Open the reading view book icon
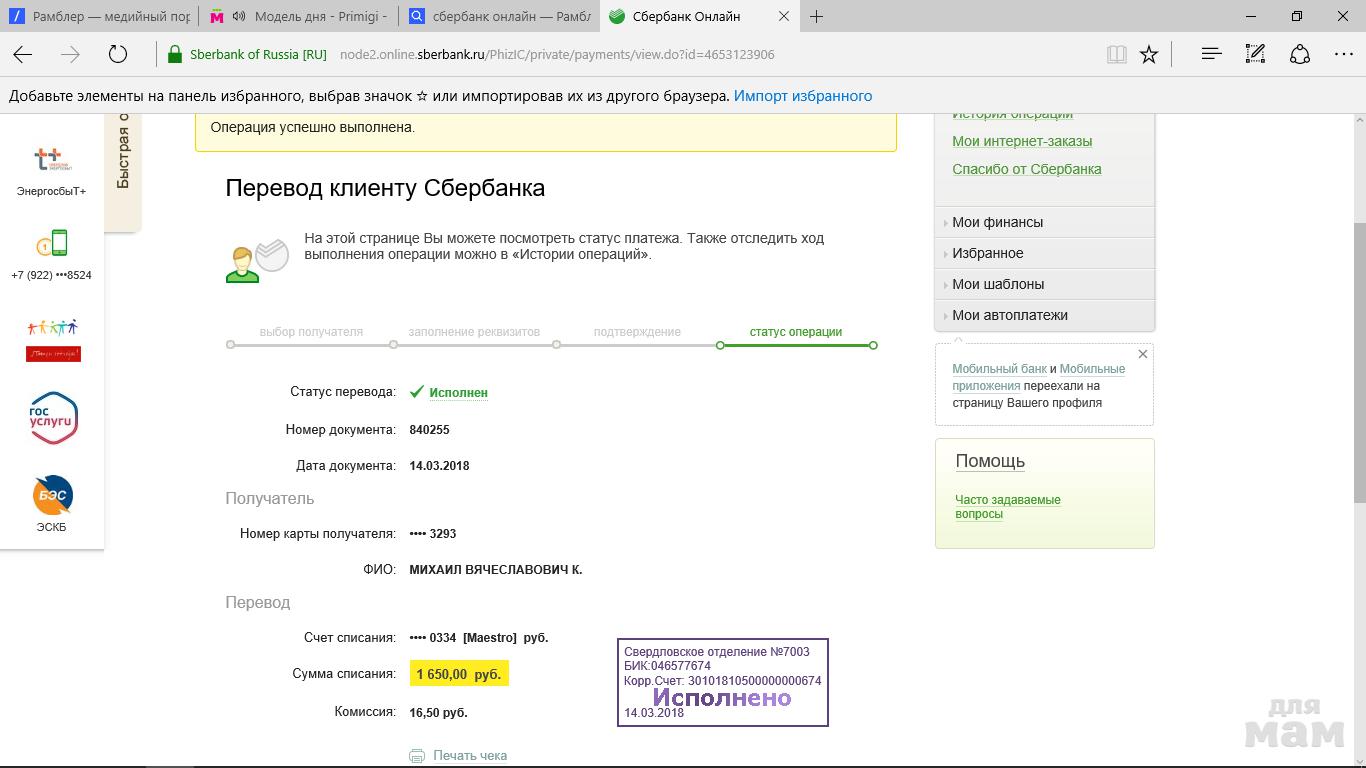This screenshot has height=768, width=1366. tap(1116, 55)
